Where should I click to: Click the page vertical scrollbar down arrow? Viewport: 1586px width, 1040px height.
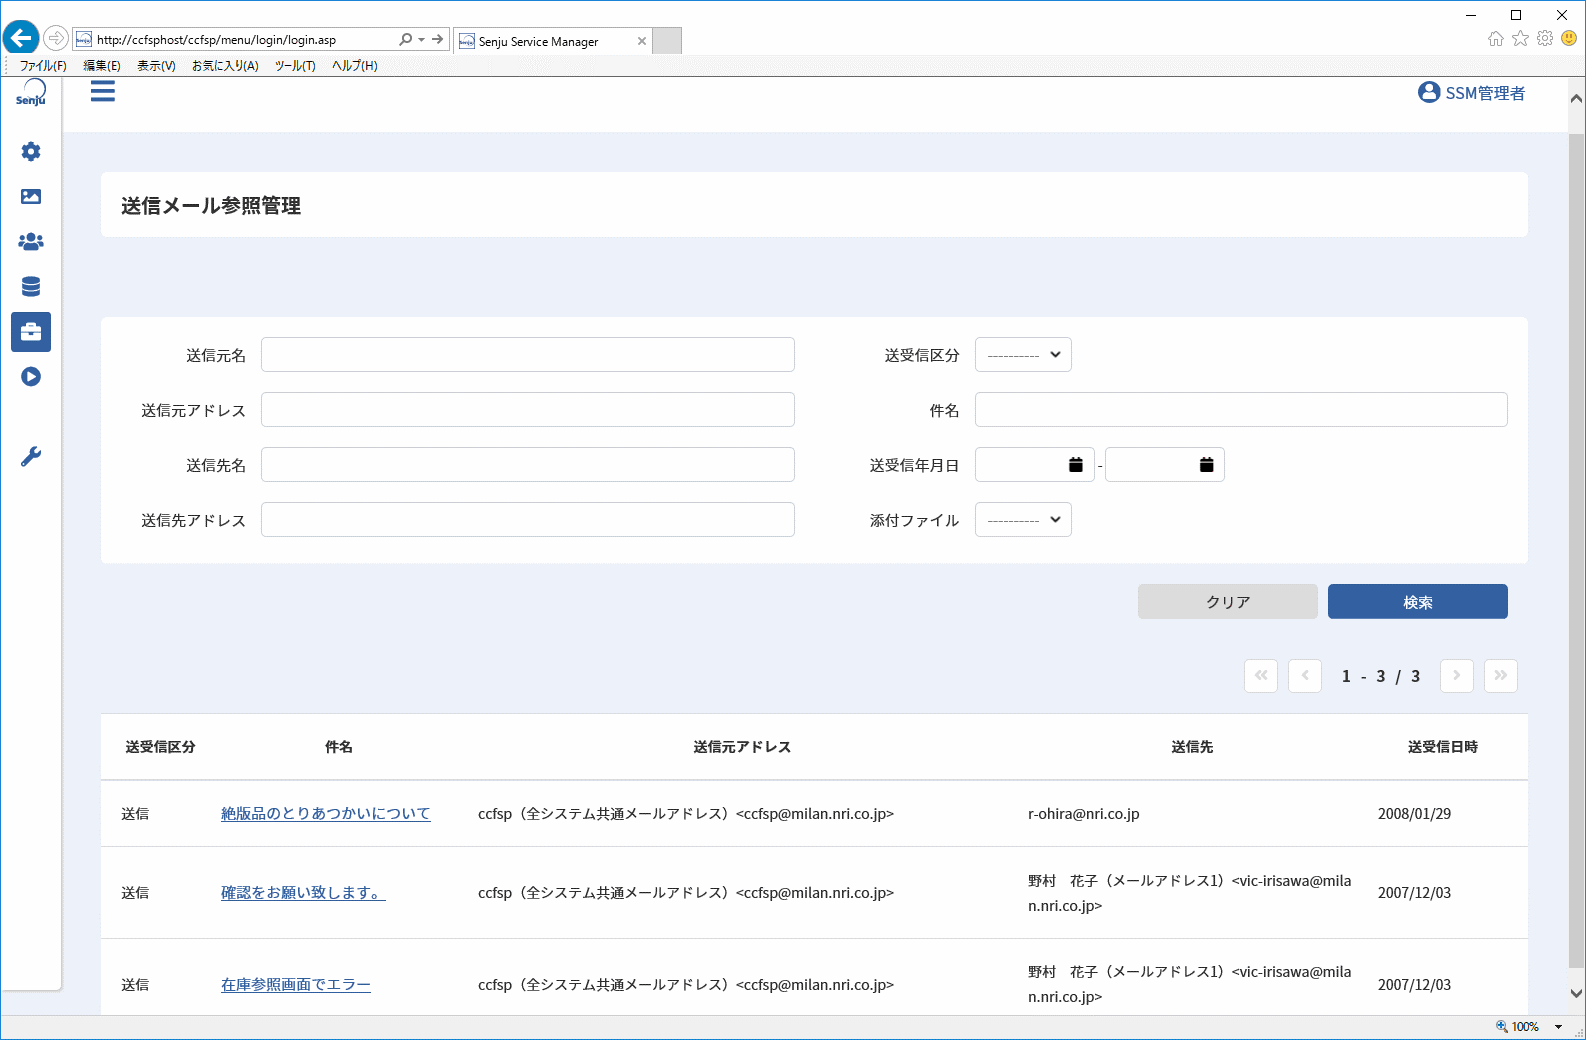(x=1577, y=994)
